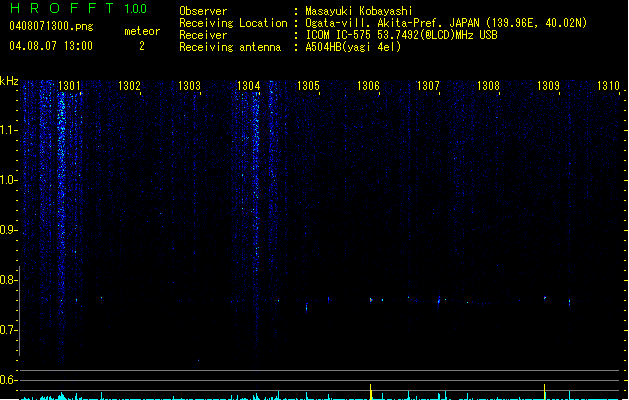
Task: Click the 0.6 kHz axis label
Action: (x=8, y=380)
